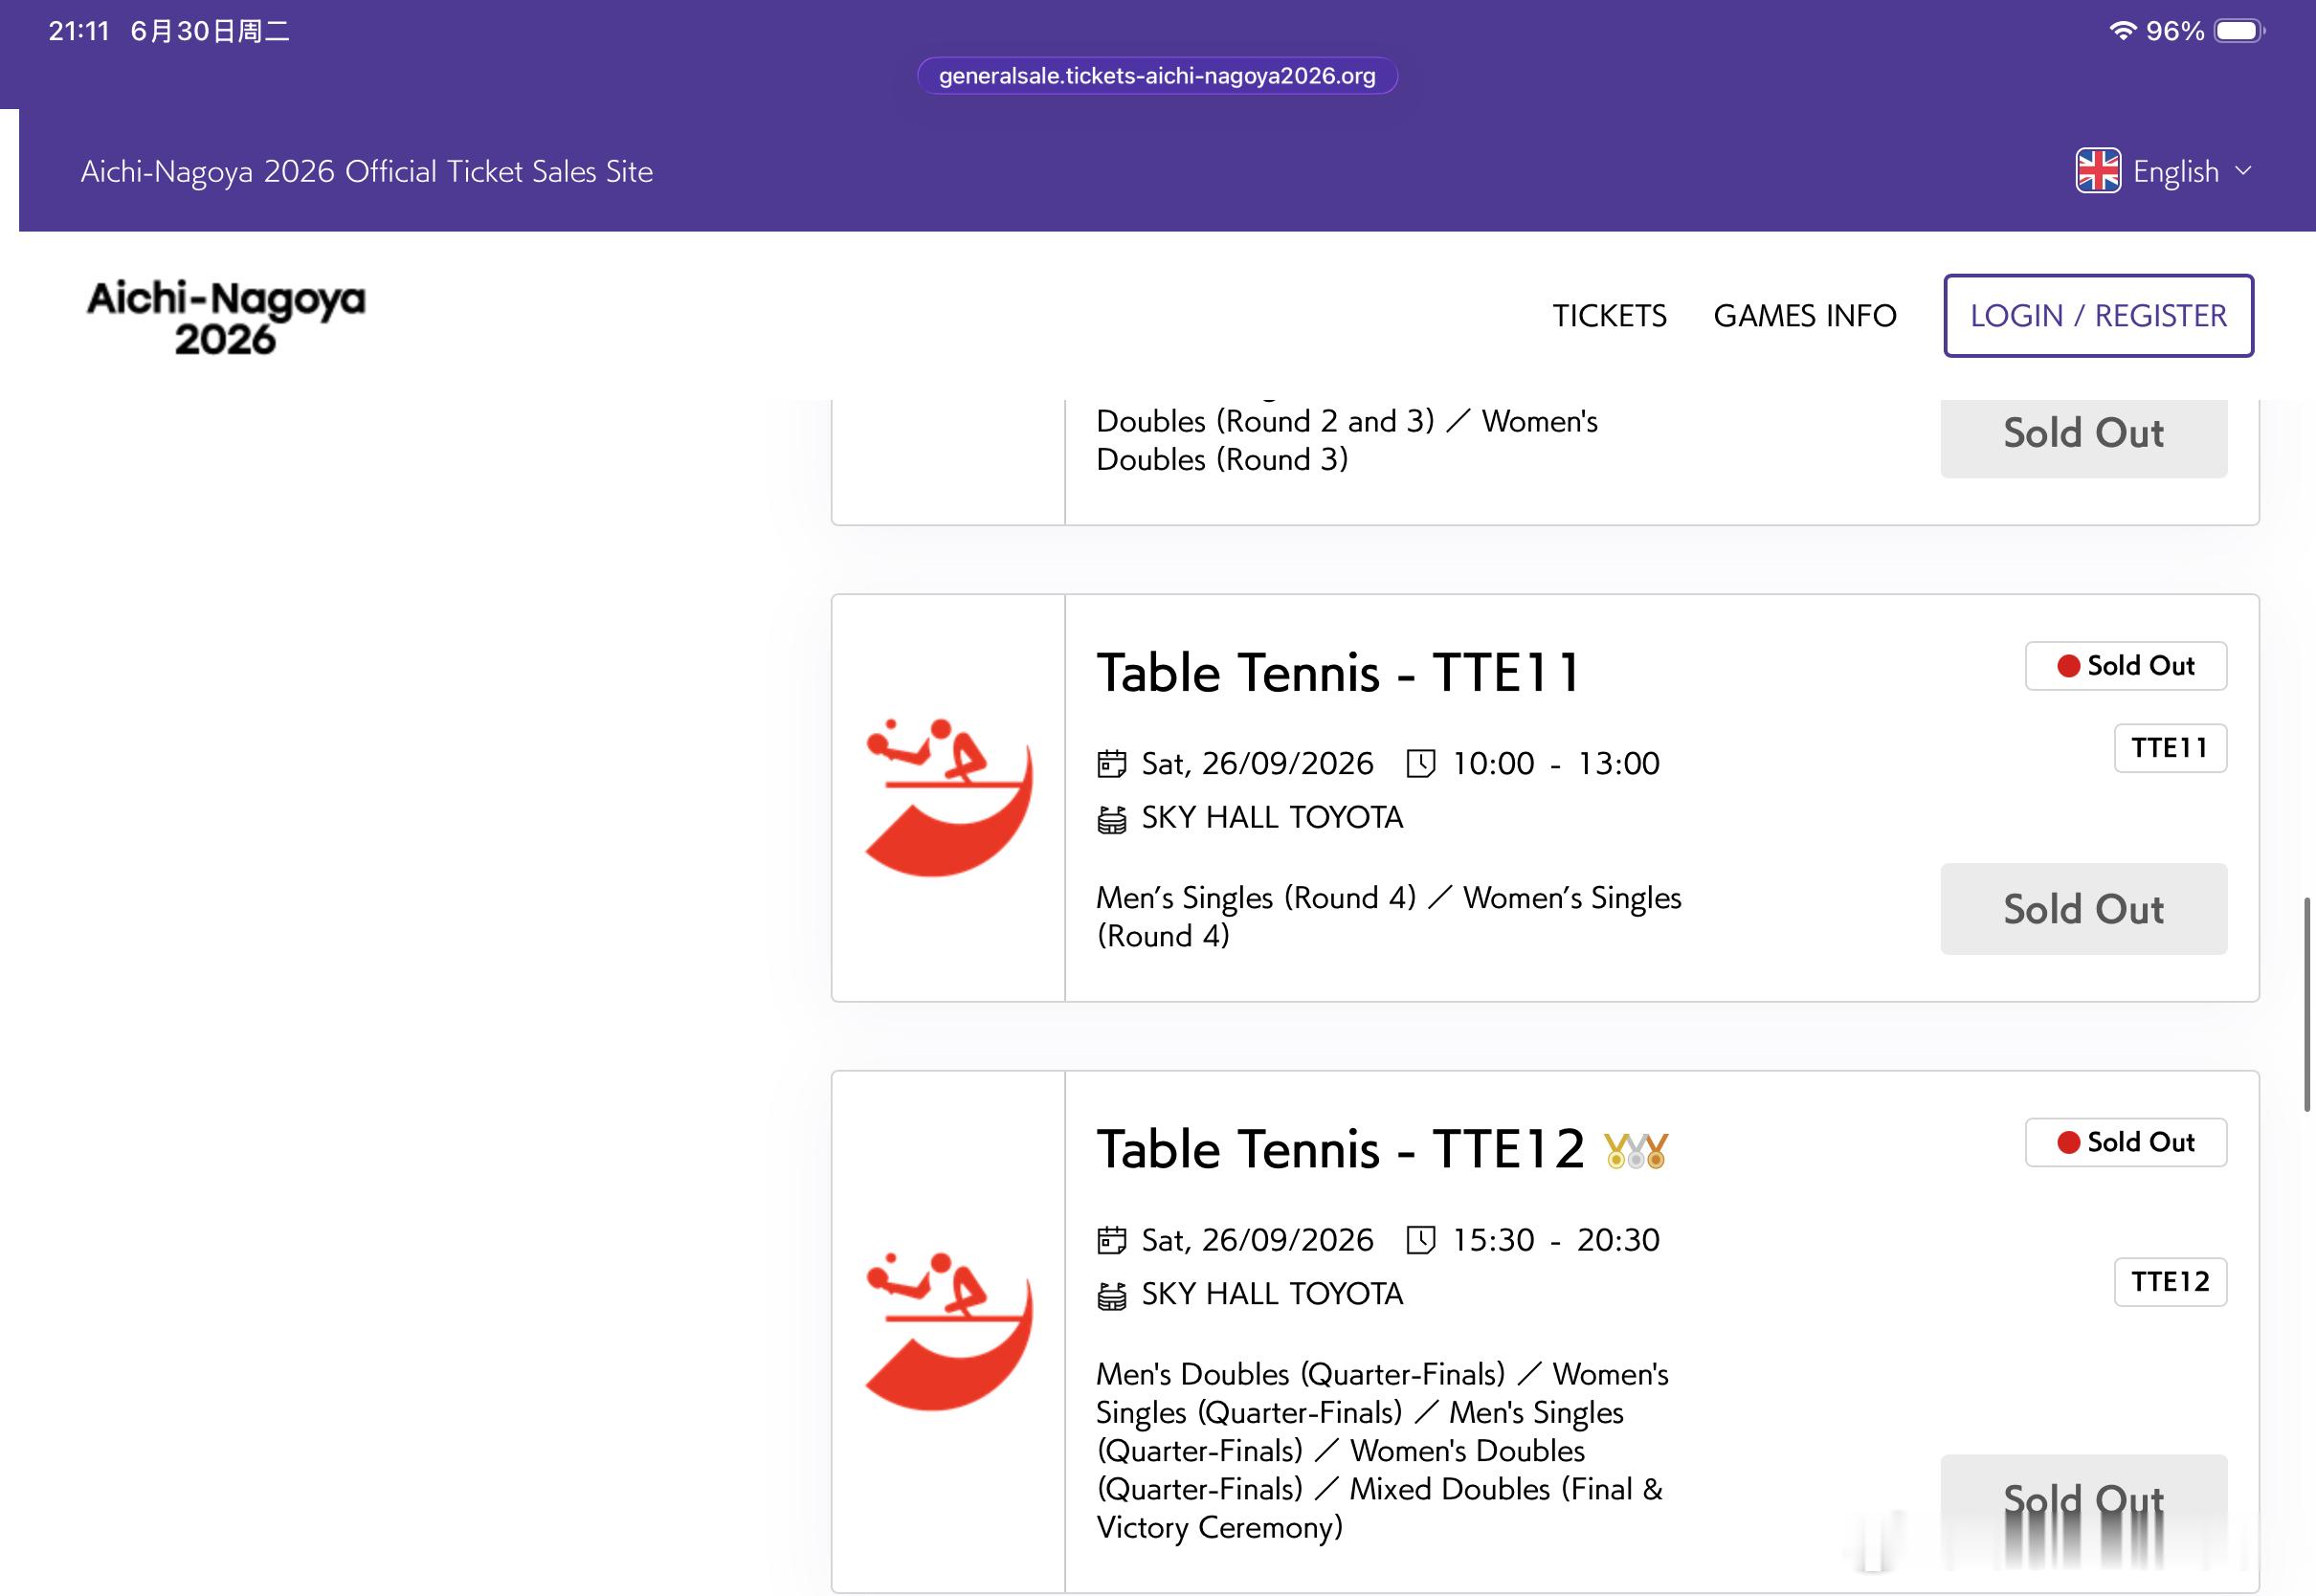Click the TTE12 table tennis pictogram
This screenshot has width=2316, height=1596.
tap(948, 1331)
